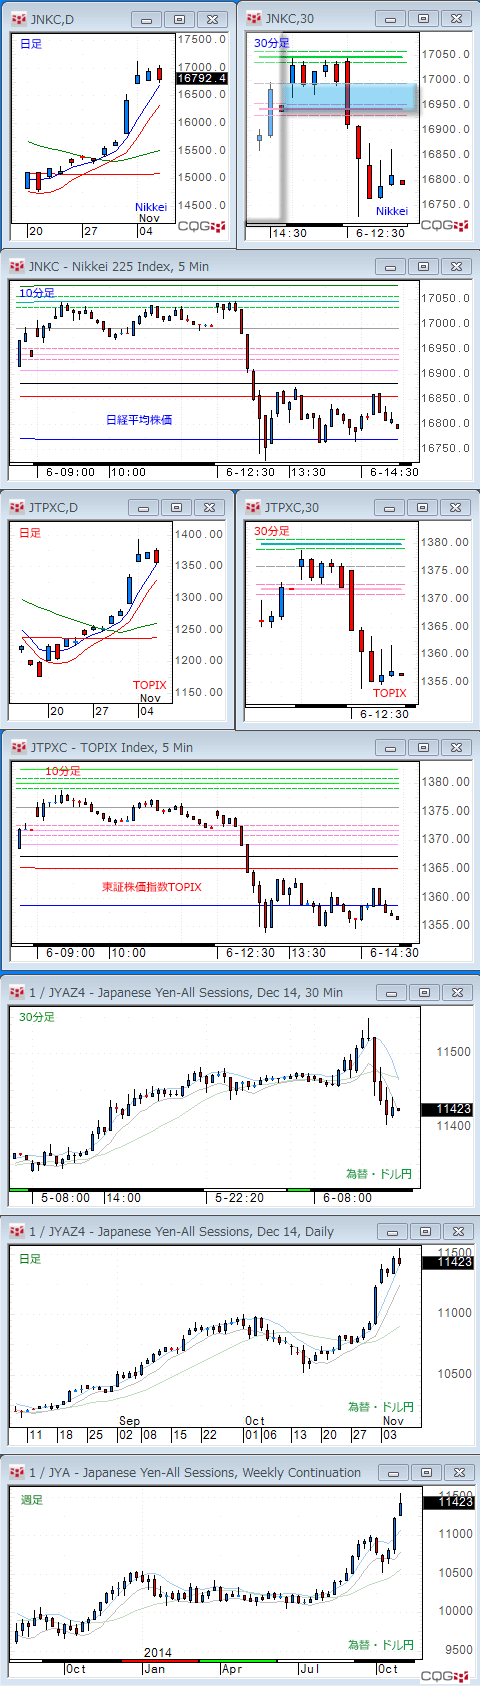Minimize the JTPXC,D chart window
This screenshot has width=480, height=1691.
point(144,508)
